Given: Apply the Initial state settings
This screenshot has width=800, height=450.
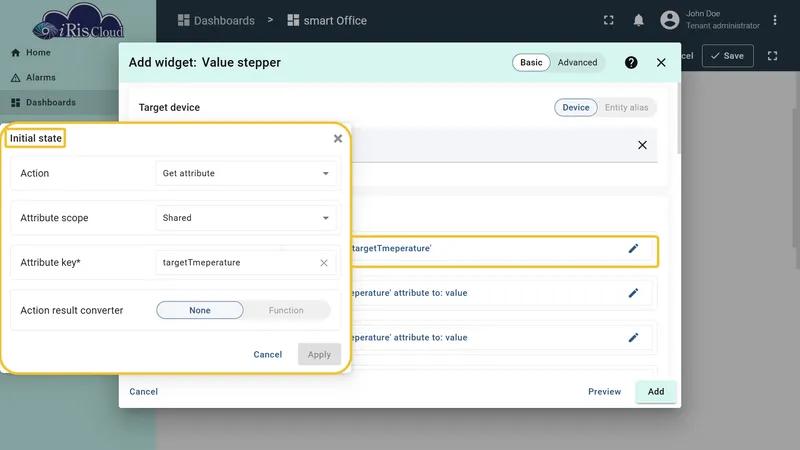Looking at the screenshot, I should [319, 354].
